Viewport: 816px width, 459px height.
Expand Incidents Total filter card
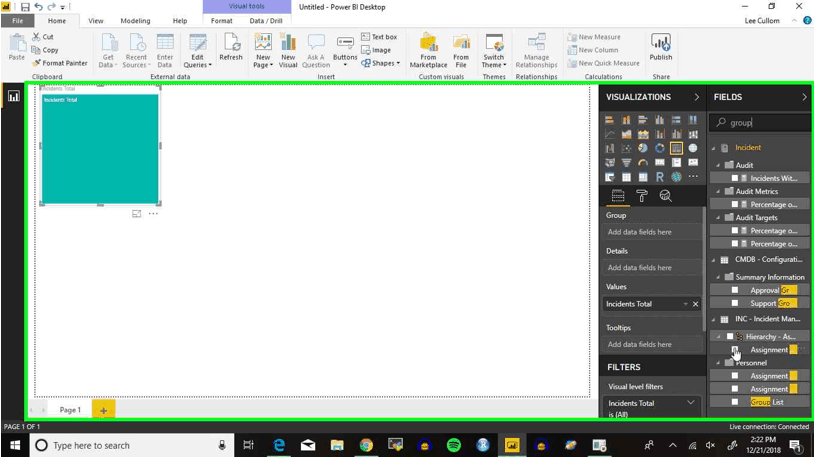tap(691, 403)
